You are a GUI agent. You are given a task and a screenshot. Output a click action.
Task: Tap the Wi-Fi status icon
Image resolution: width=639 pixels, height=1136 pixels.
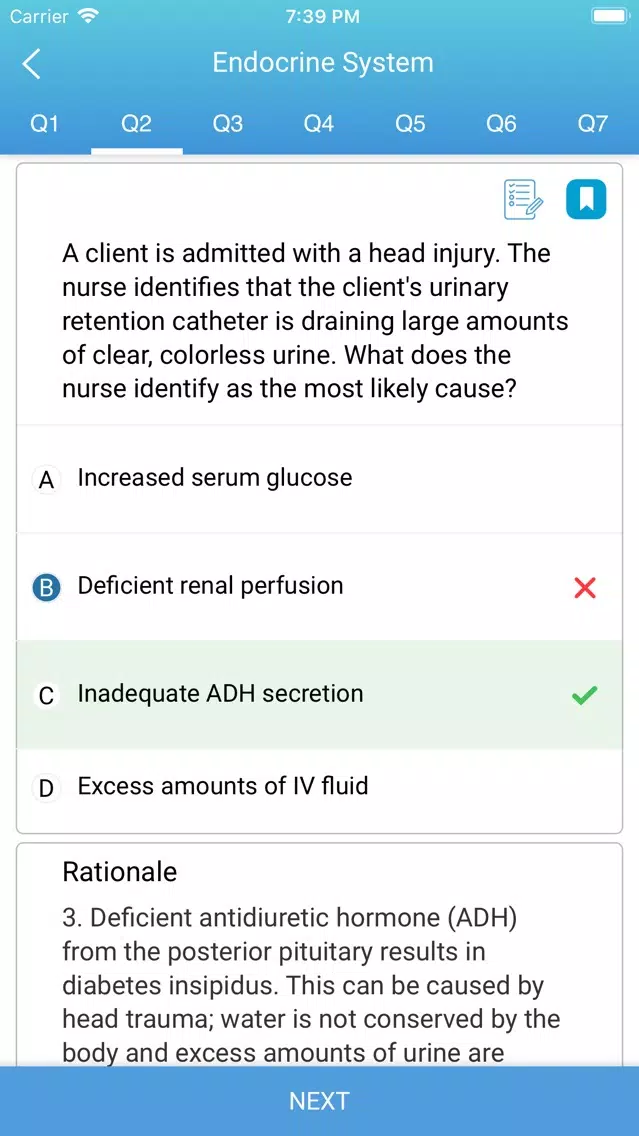pyautogui.click(x=88, y=17)
